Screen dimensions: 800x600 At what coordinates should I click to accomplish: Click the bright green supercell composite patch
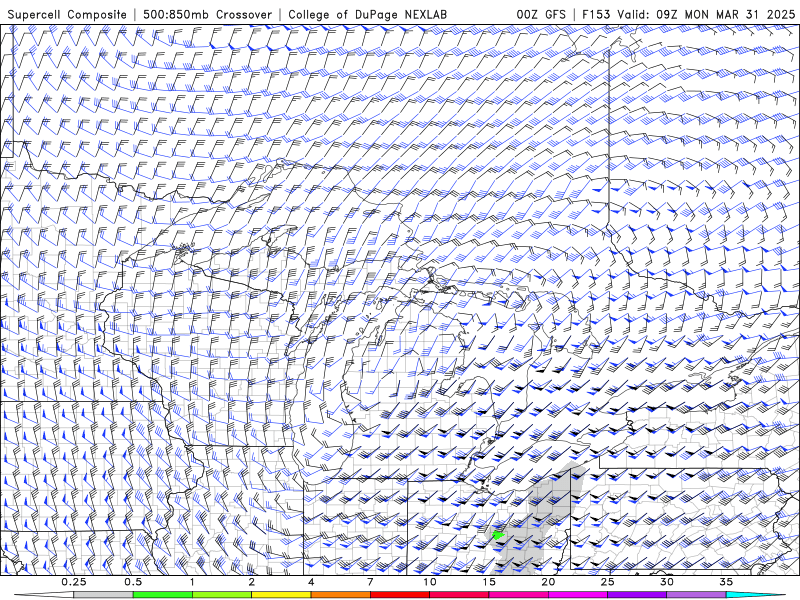click(x=498, y=535)
